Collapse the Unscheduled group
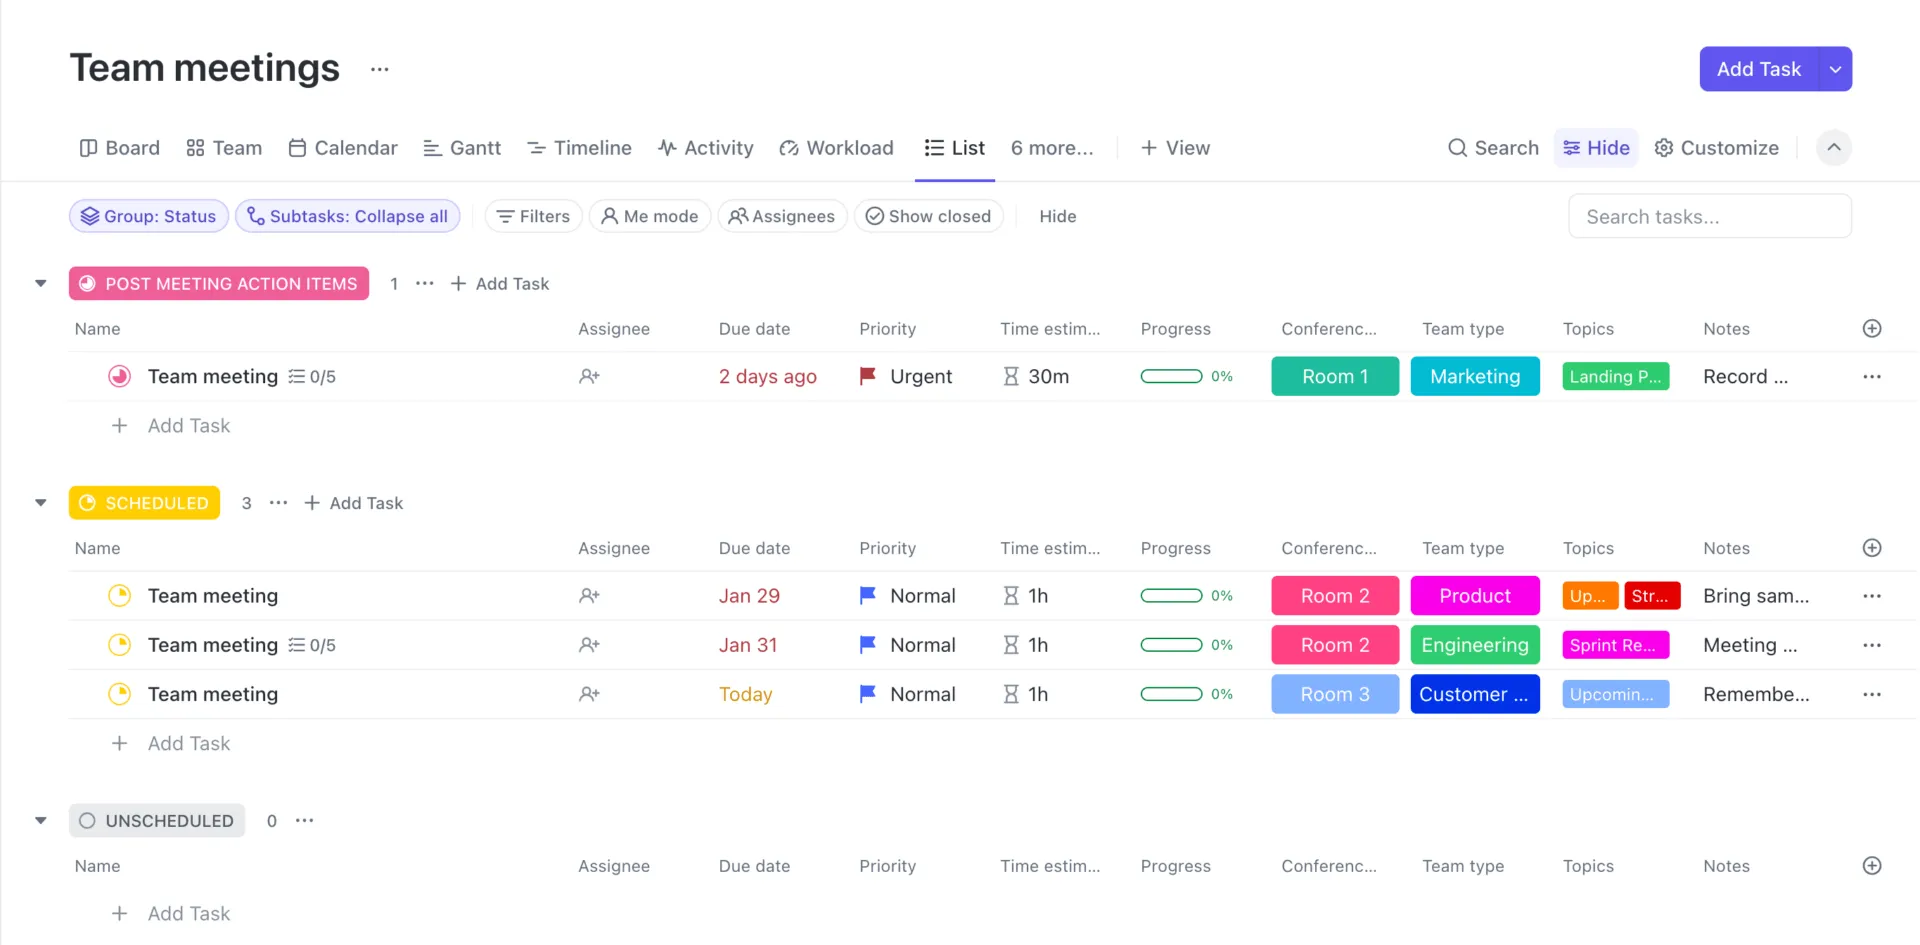The width and height of the screenshot is (1920, 945). coord(41,821)
